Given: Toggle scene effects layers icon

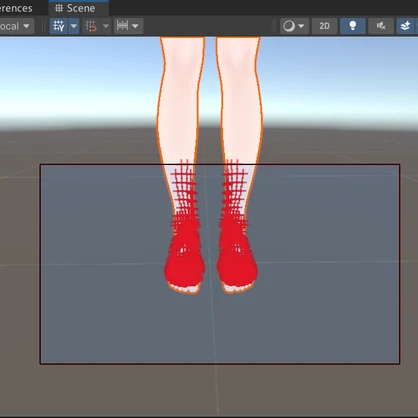Looking at the screenshot, I should point(406,26).
